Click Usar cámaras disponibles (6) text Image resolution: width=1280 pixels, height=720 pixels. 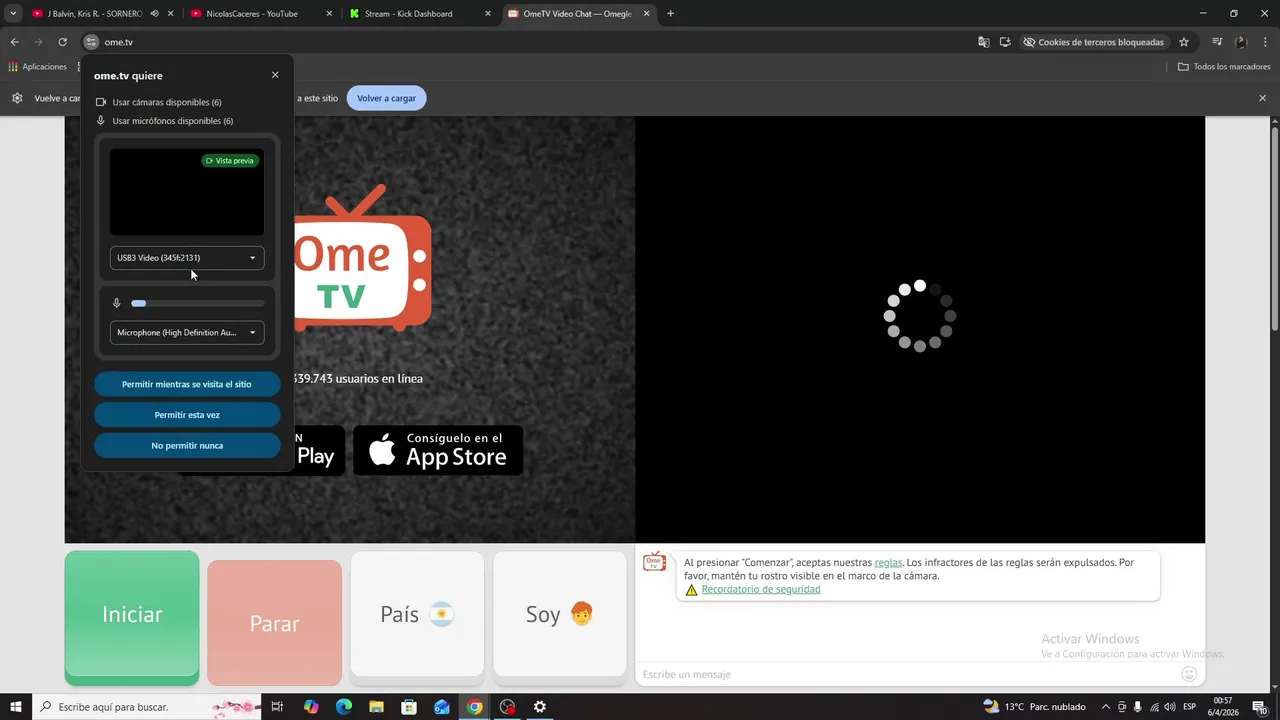tap(167, 102)
